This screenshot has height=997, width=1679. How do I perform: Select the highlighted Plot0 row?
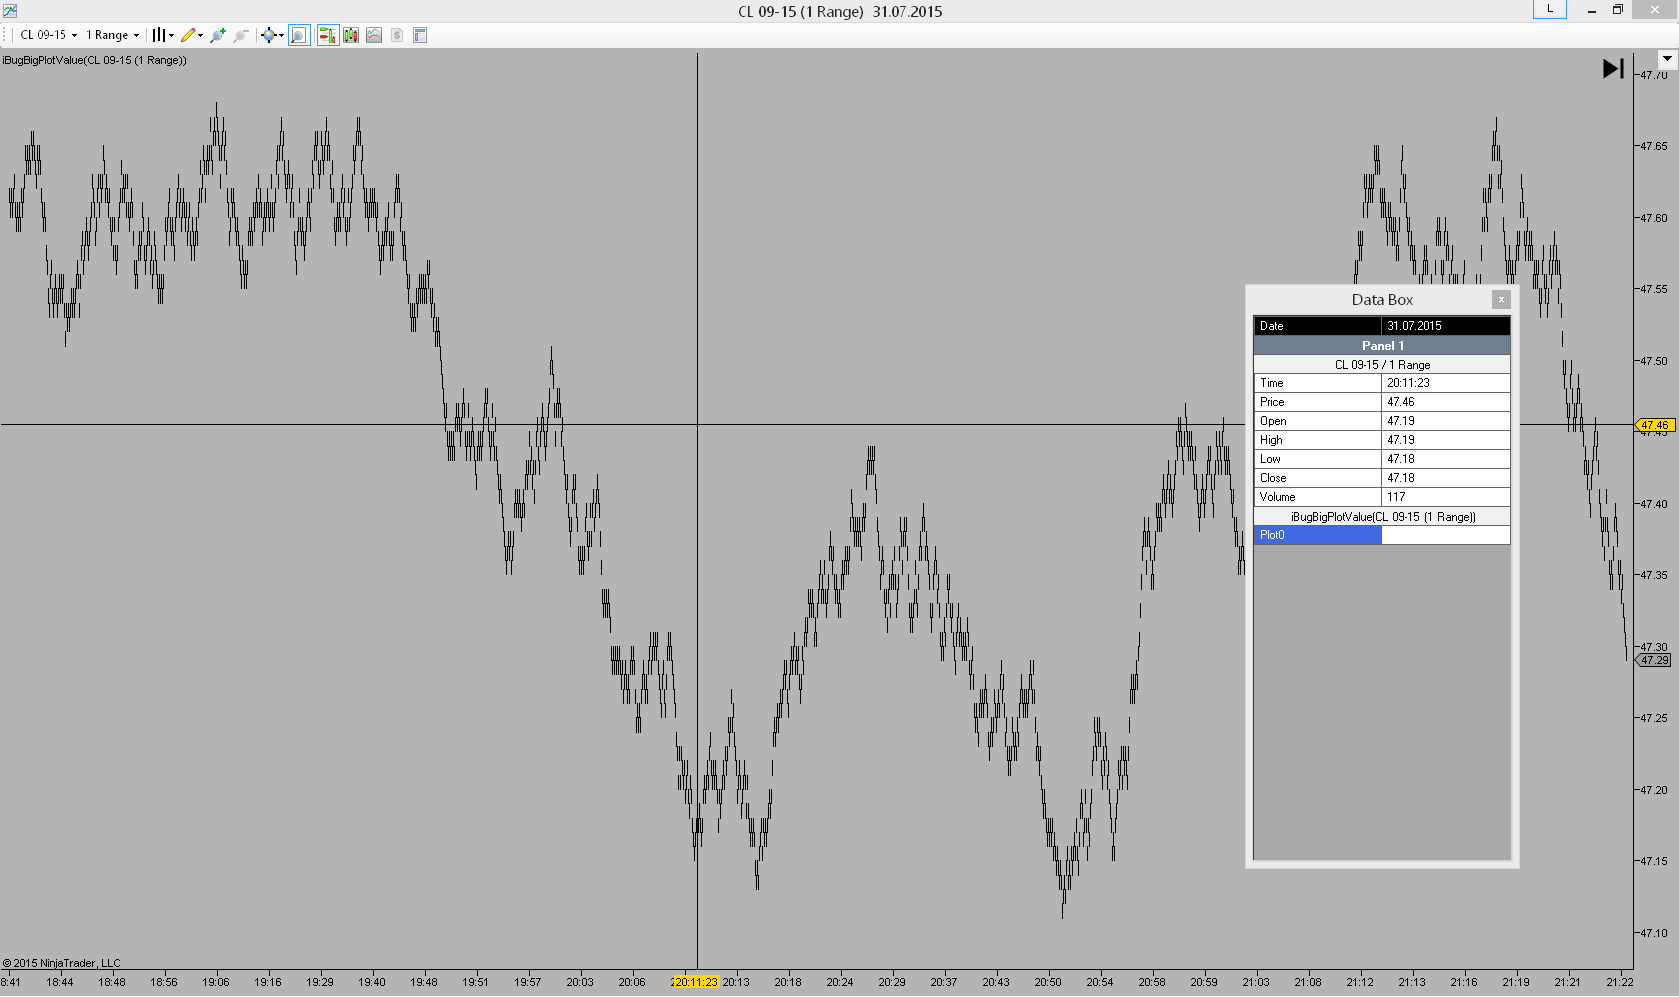point(1382,535)
